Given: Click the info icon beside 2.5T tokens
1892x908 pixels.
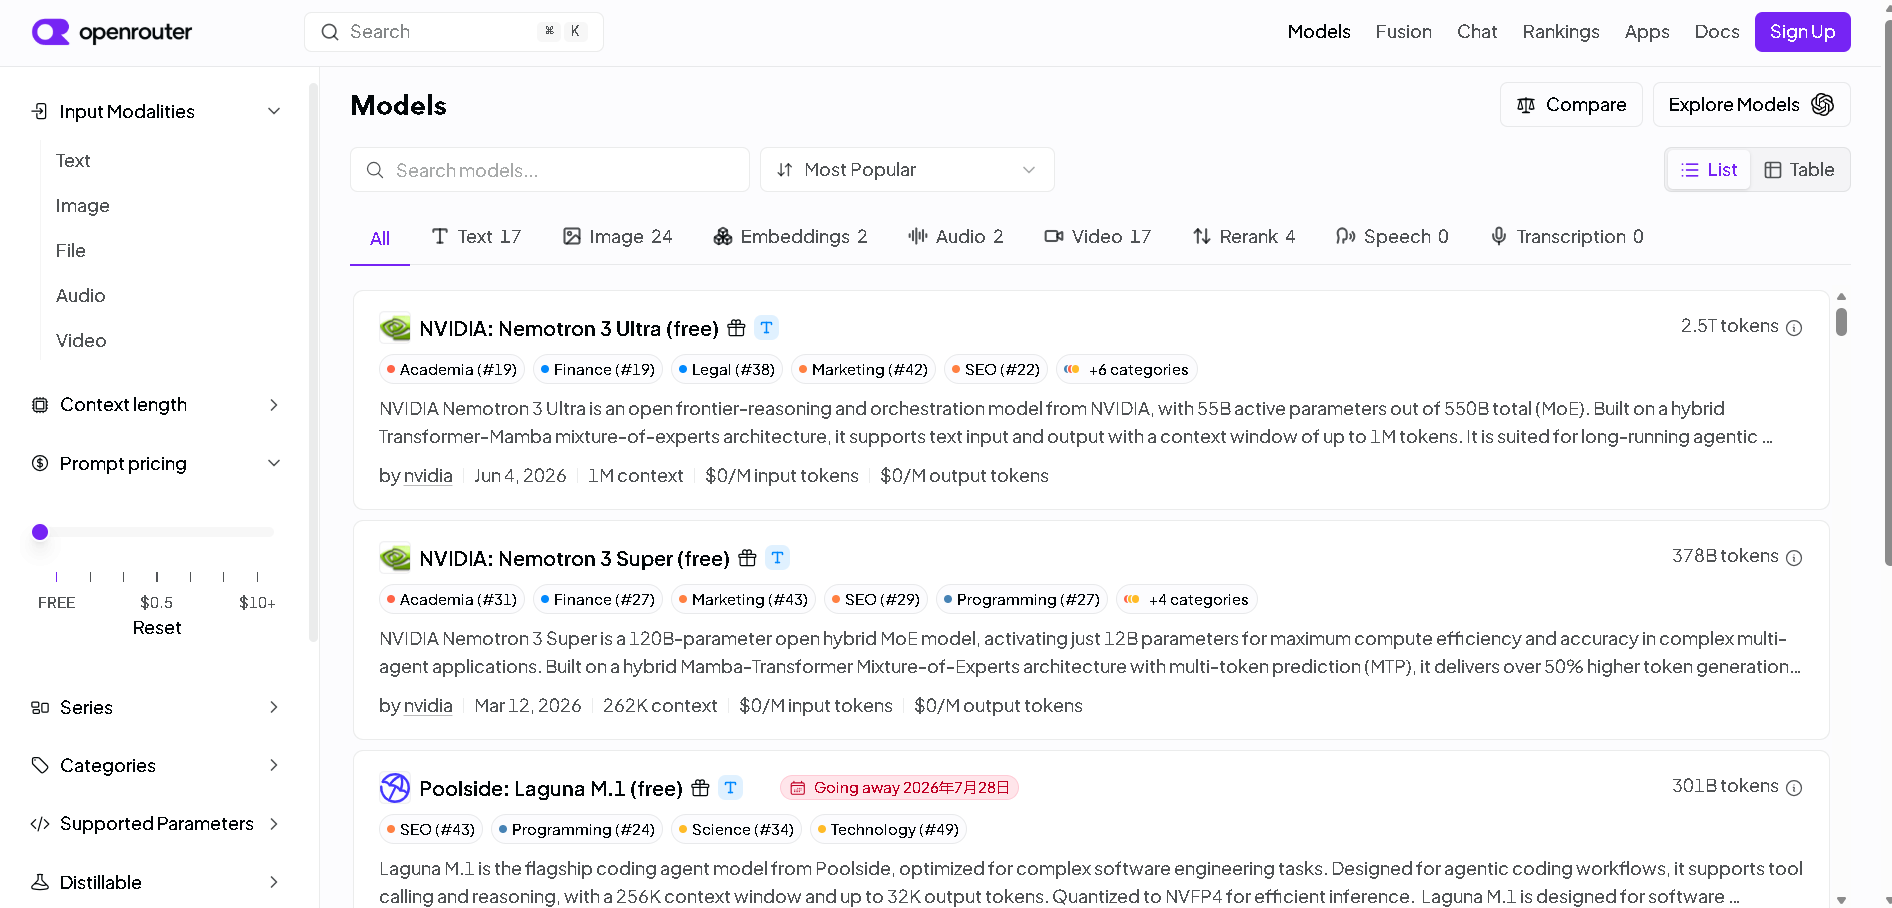Looking at the screenshot, I should pyautogui.click(x=1794, y=328).
